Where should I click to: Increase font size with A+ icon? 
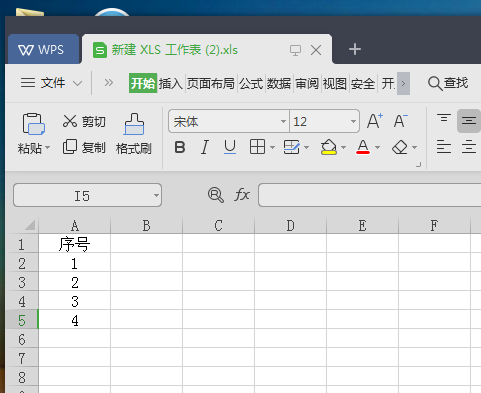375,121
